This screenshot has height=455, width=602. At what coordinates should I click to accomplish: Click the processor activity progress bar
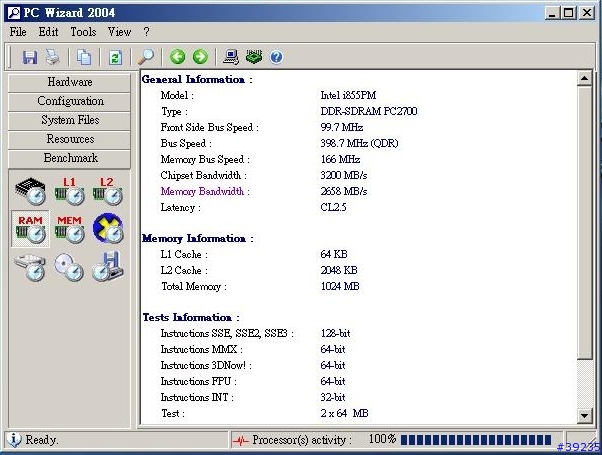476,440
